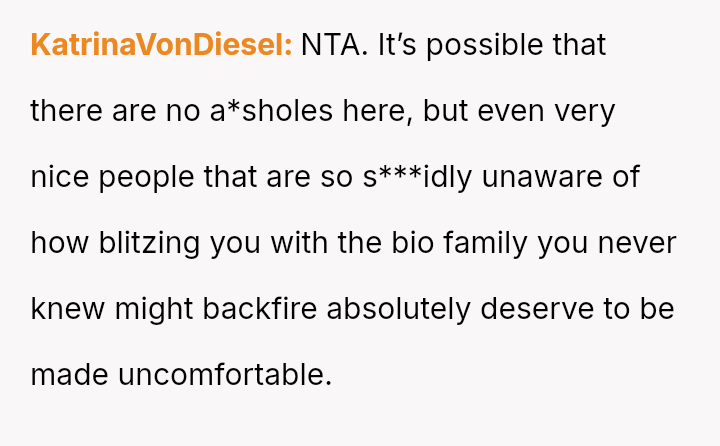Click the word "nice" in the comment

coord(58,177)
